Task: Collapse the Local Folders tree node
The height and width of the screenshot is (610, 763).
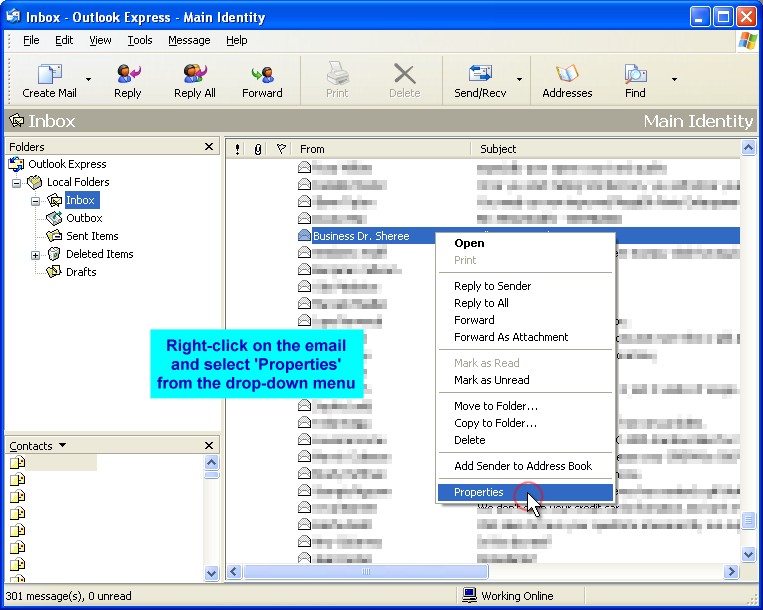Action: (17, 183)
